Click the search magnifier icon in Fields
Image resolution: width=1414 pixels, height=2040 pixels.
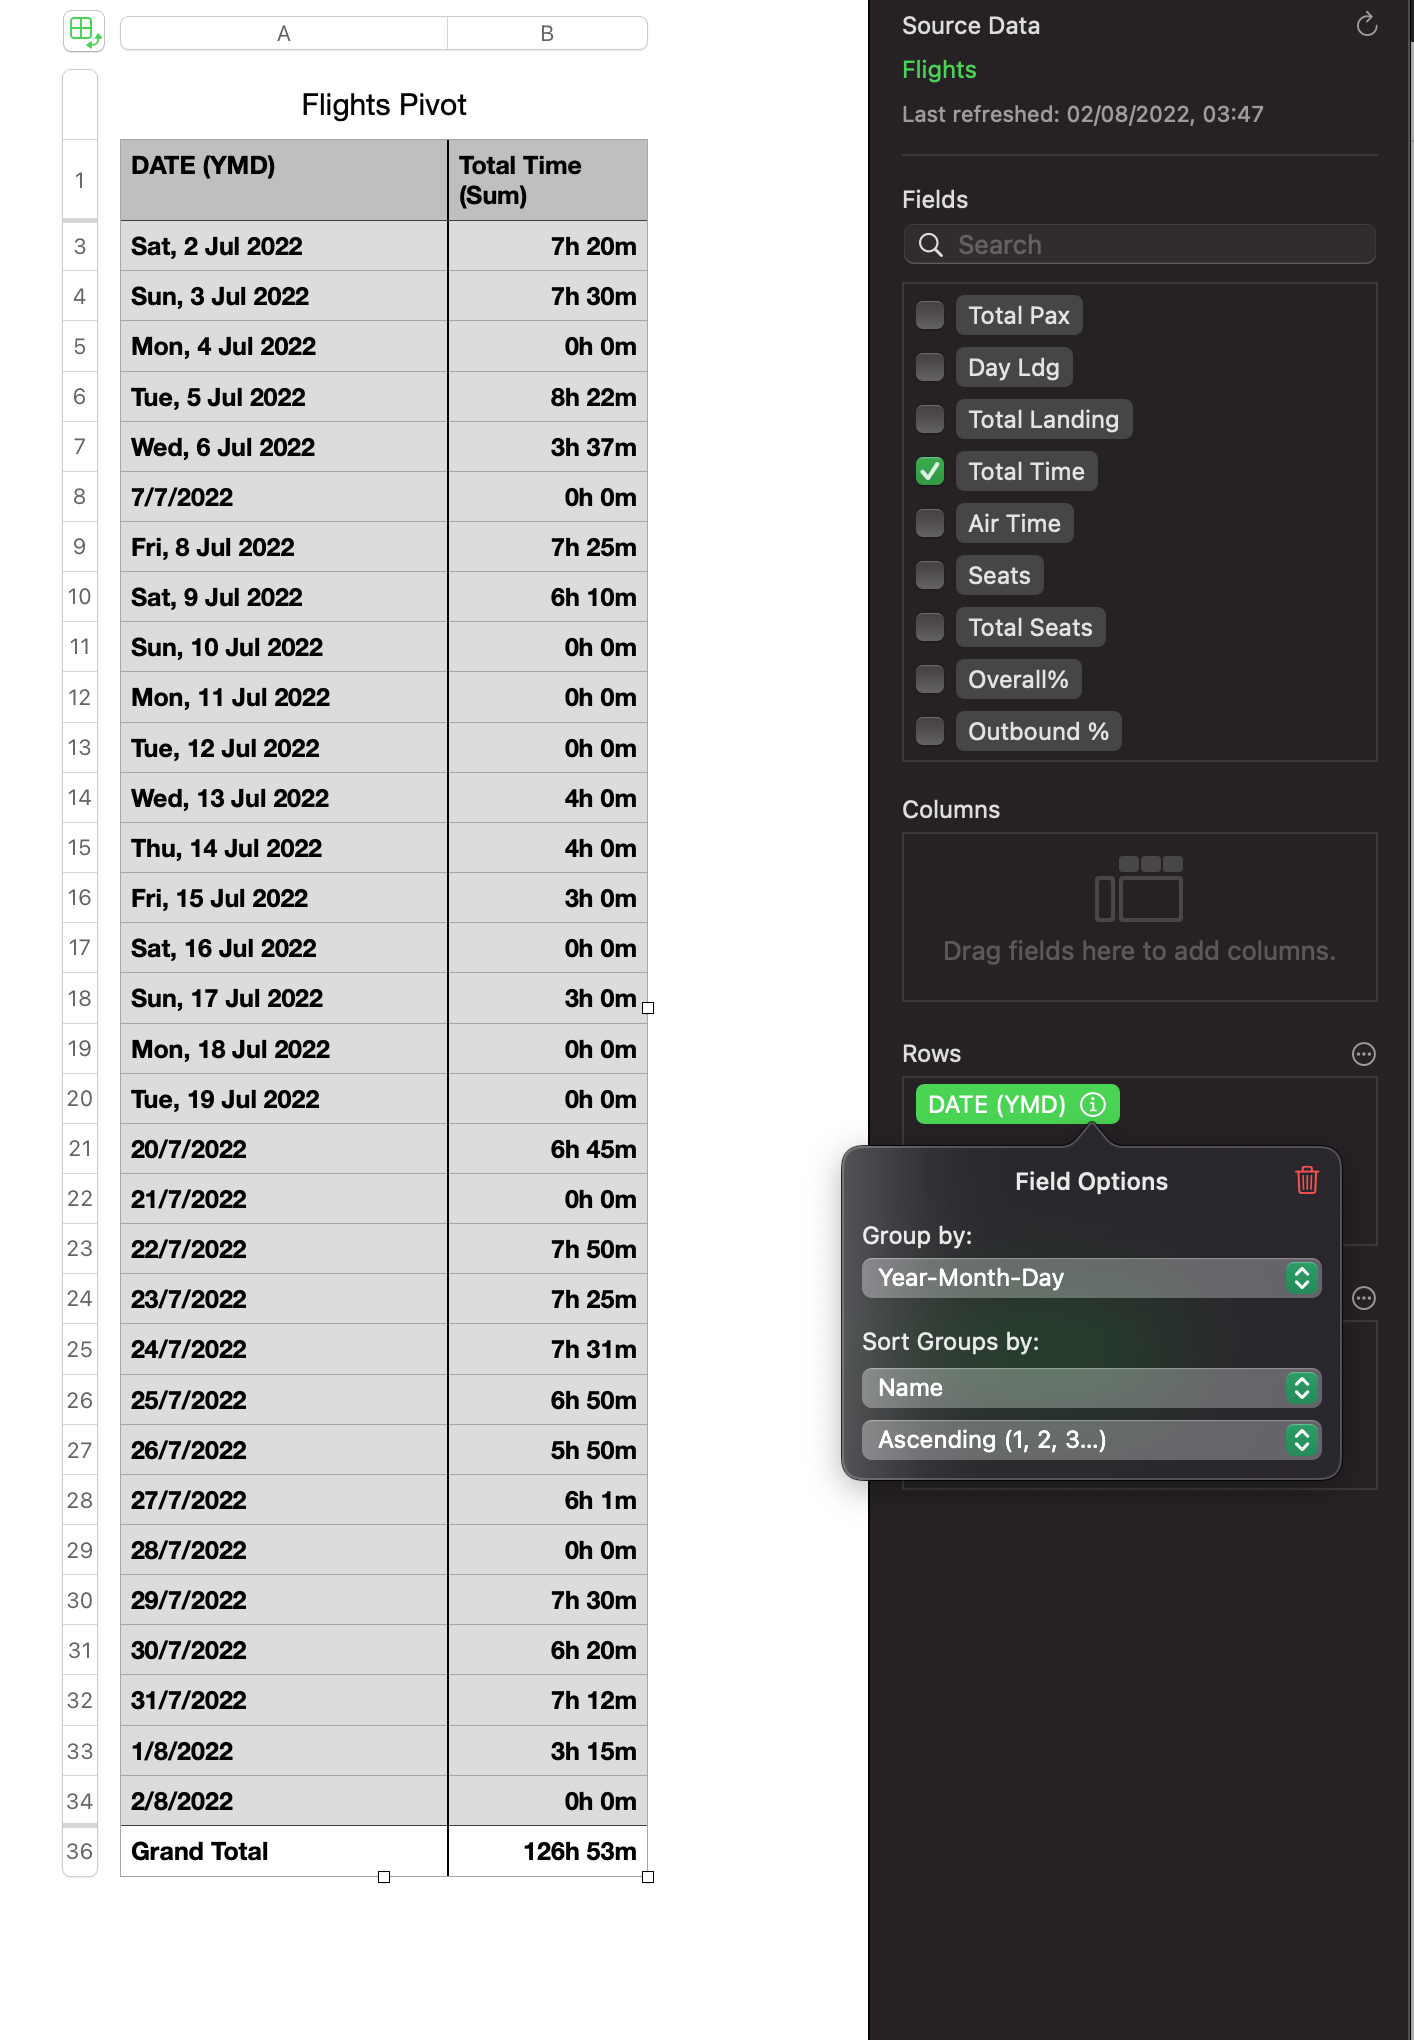point(930,245)
